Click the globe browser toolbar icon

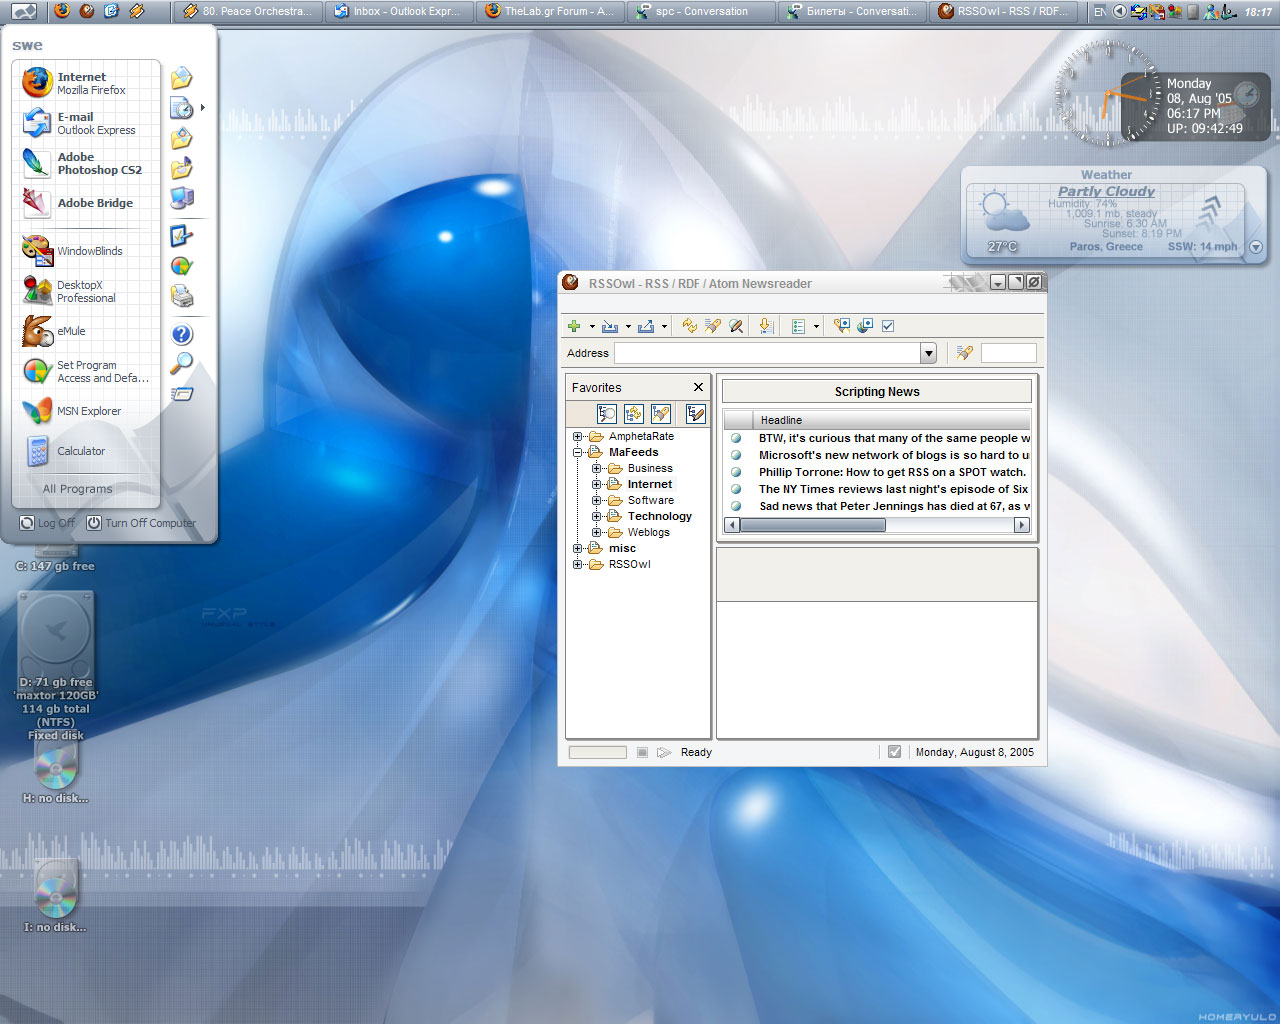pos(865,326)
